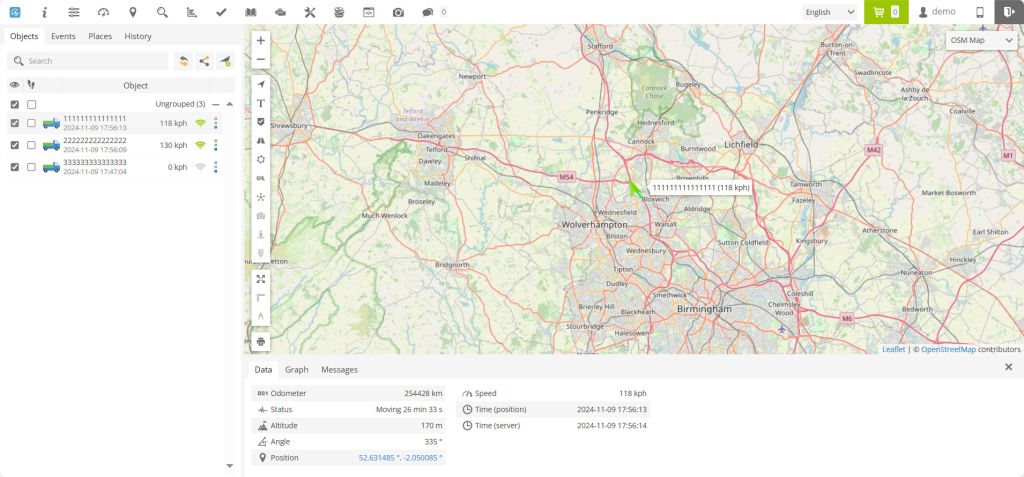The image size is (1024, 477).
Task: Click the position coordinates link
Action: 400,458
